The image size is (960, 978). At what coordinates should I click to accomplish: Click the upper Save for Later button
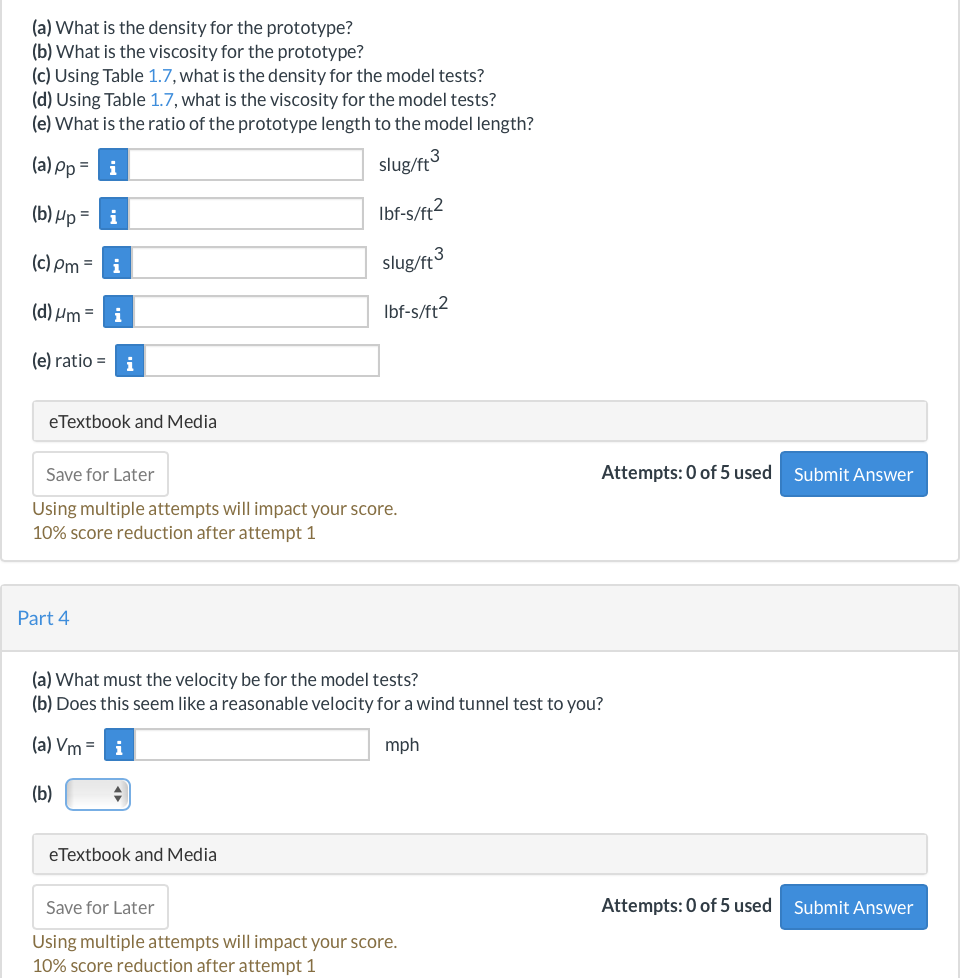[100, 474]
